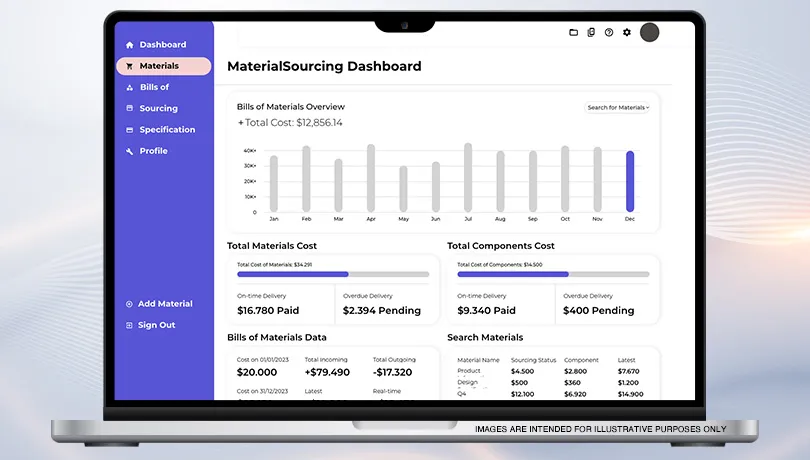
Task: Click the copy documents icon
Action: [x=591, y=32]
